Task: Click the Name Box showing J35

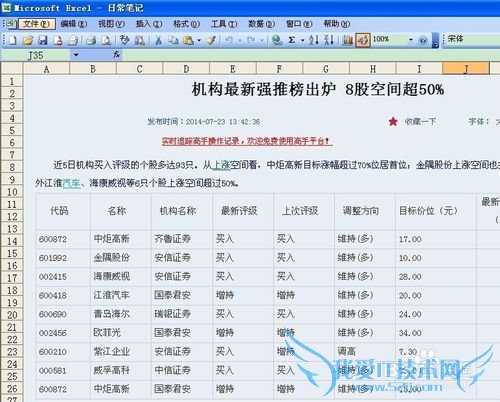Action: point(36,55)
